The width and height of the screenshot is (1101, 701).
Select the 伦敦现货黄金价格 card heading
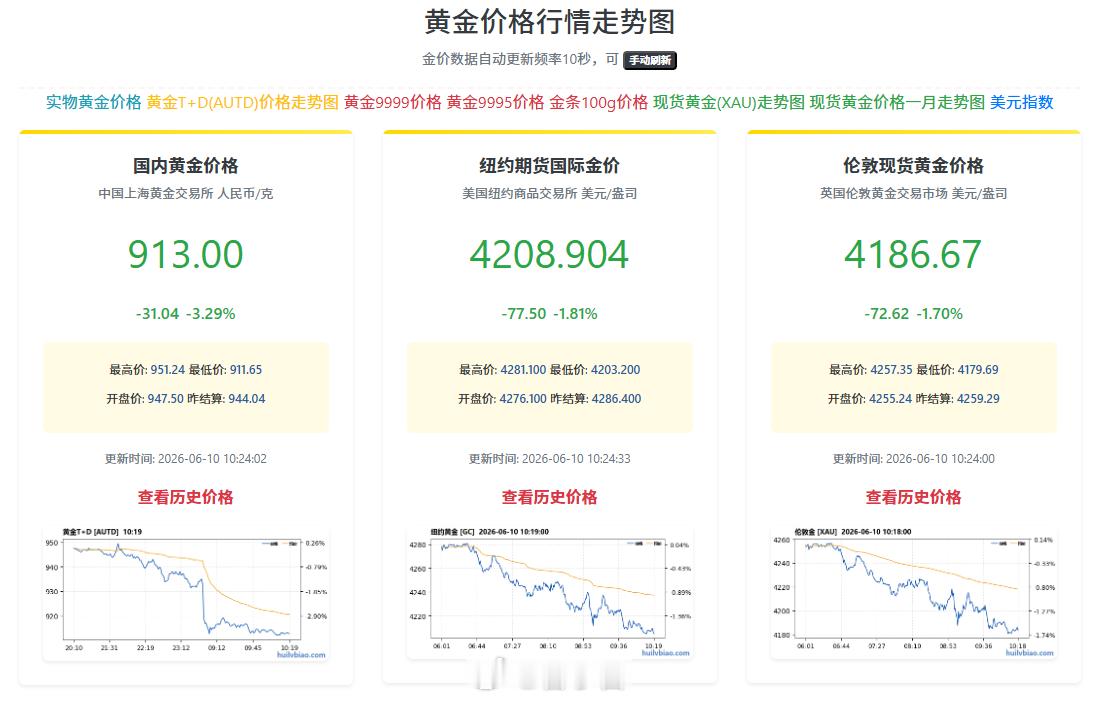click(x=913, y=166)
